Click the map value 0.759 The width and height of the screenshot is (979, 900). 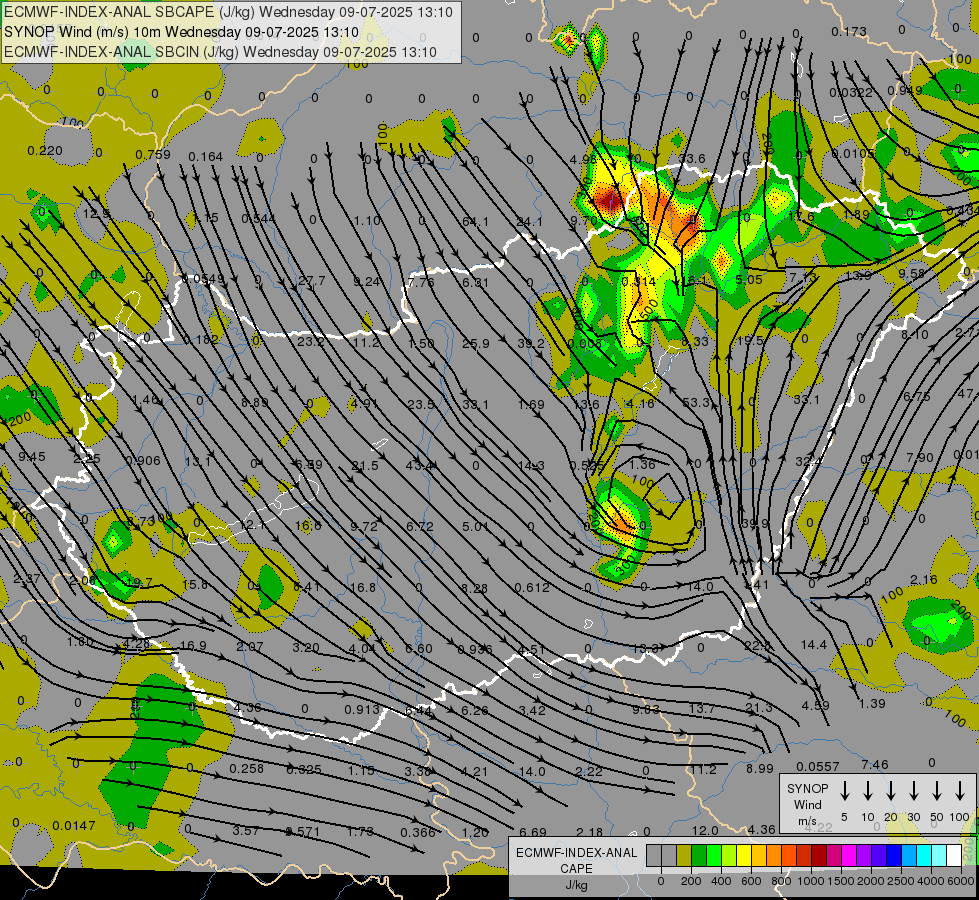[153, 155]
